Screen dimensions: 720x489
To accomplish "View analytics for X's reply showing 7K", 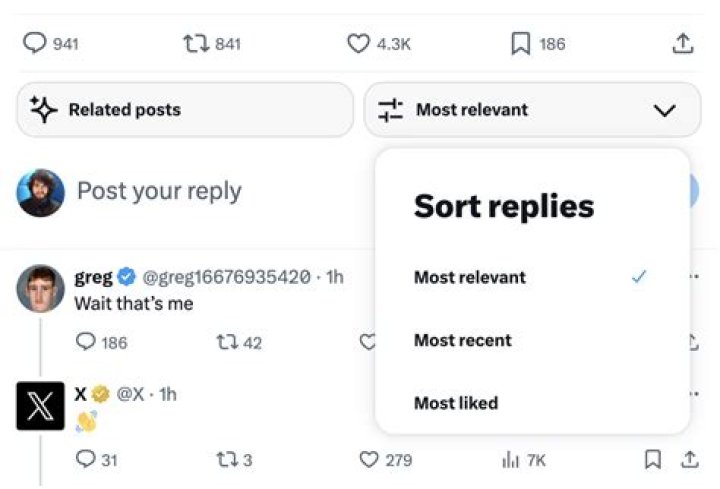I will (510, 460).
